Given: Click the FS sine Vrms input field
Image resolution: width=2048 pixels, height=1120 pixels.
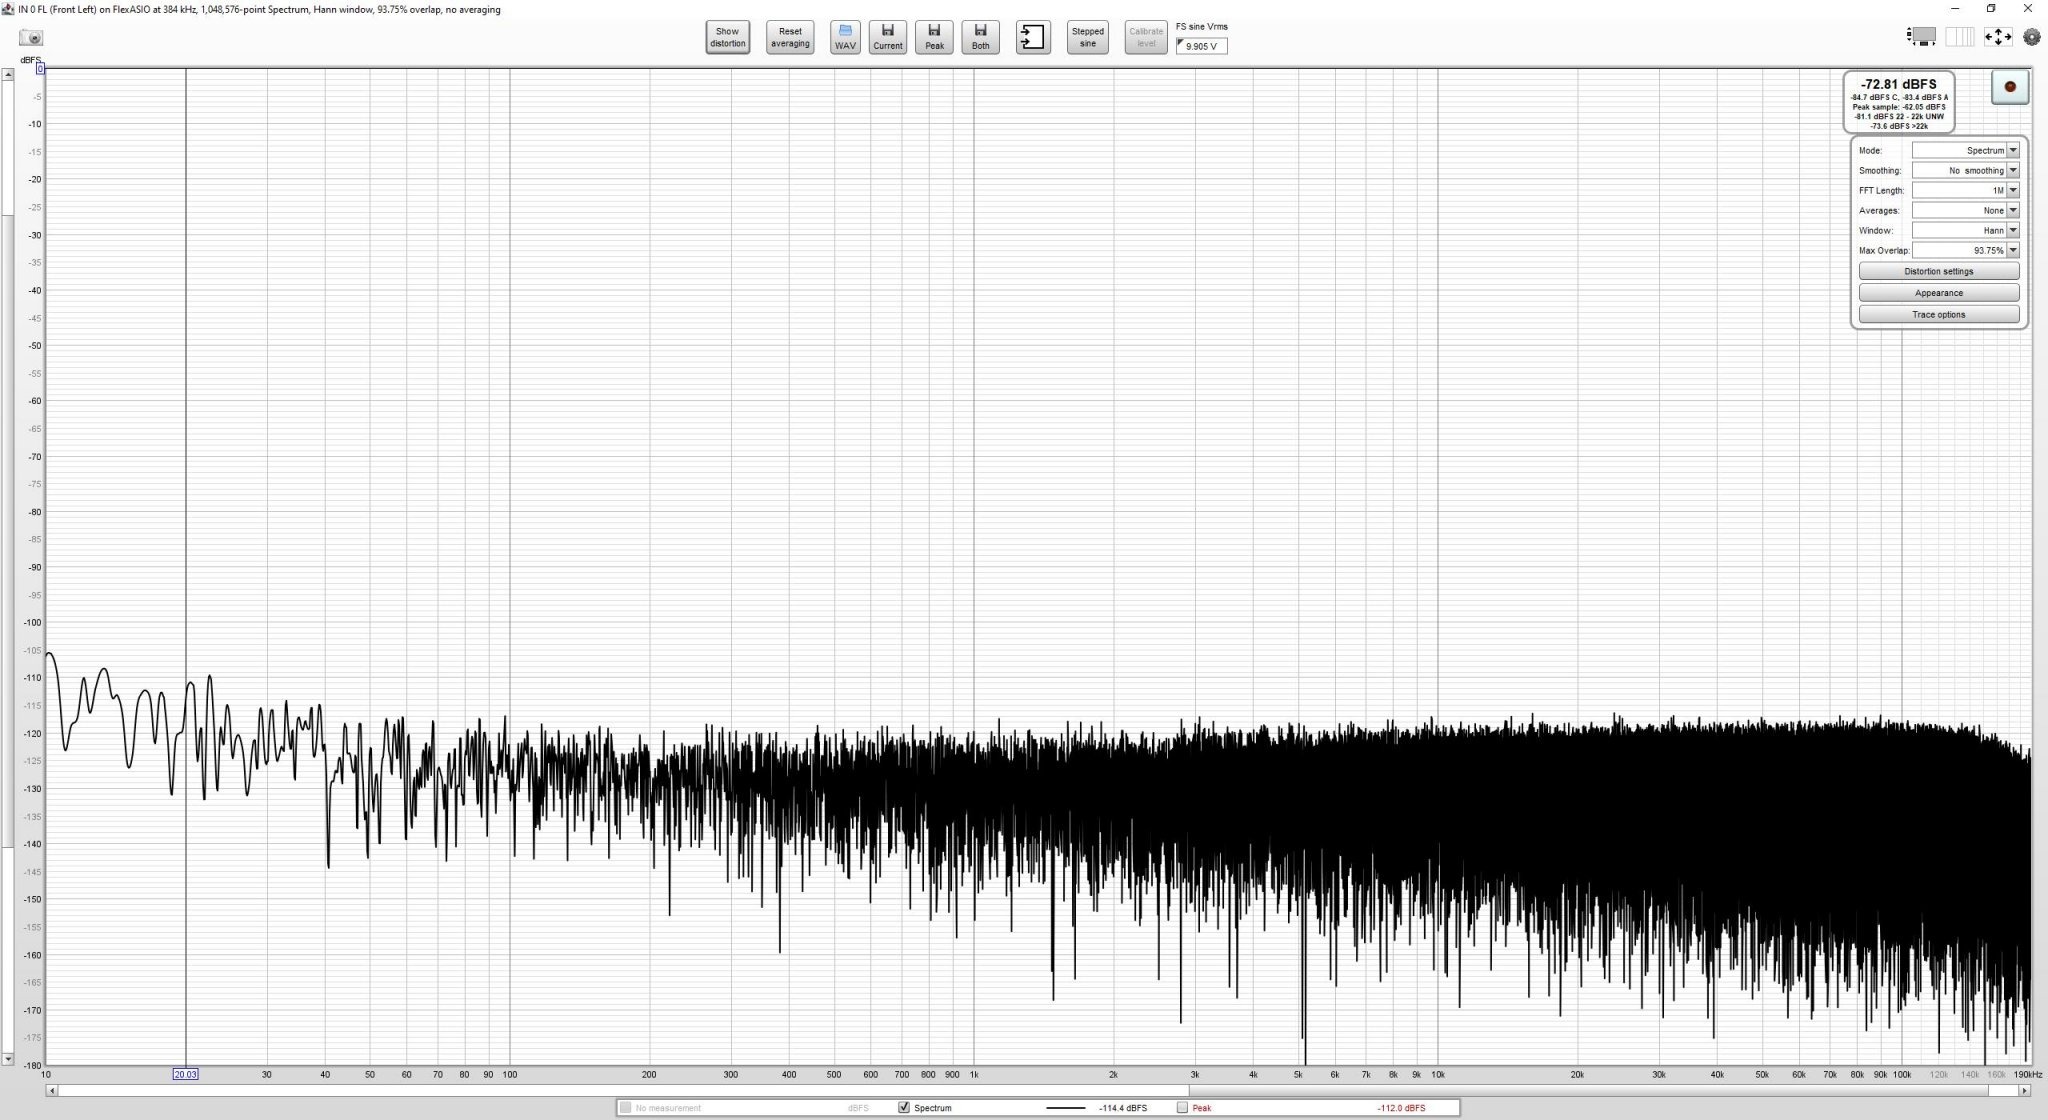Looking at the screenshot, I should [1201, 46].
